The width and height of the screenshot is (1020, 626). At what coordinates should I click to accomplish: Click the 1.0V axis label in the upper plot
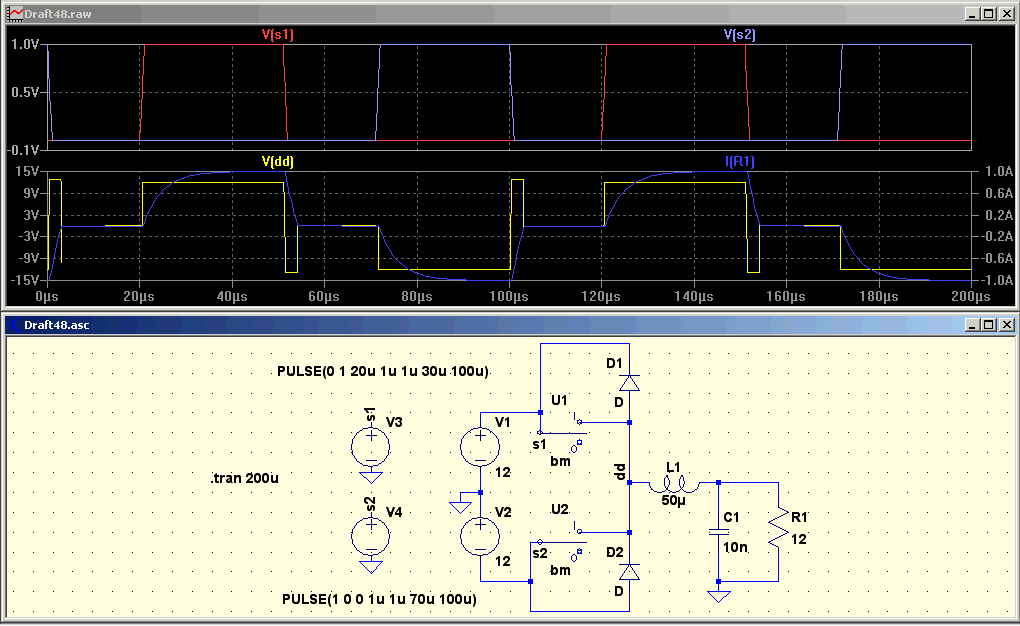pyautogui.click(x=25, y=44)
